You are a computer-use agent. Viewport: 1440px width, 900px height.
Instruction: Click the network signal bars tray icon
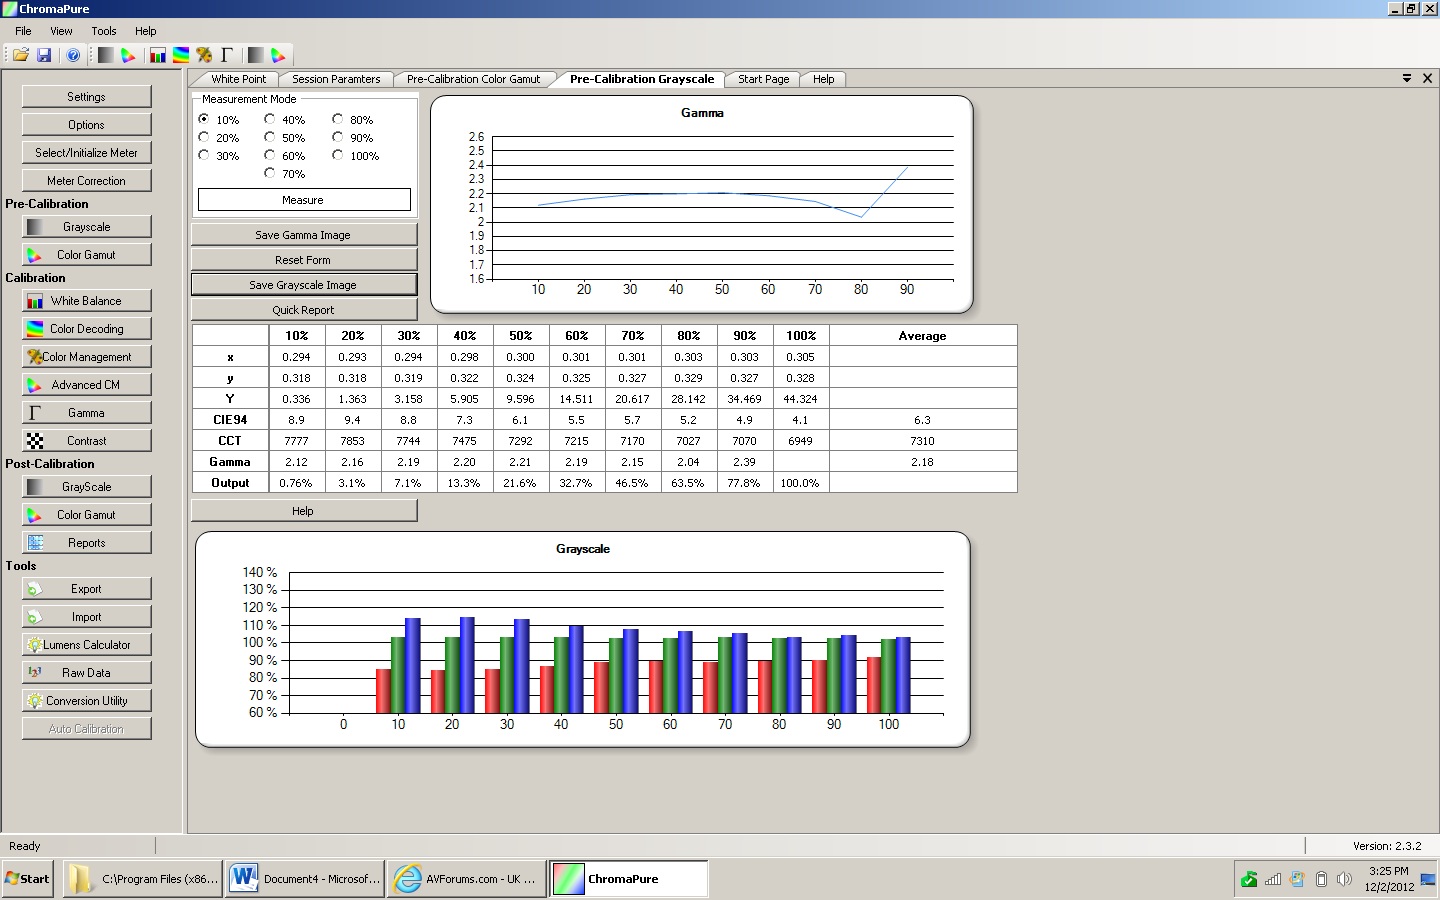1273,879
